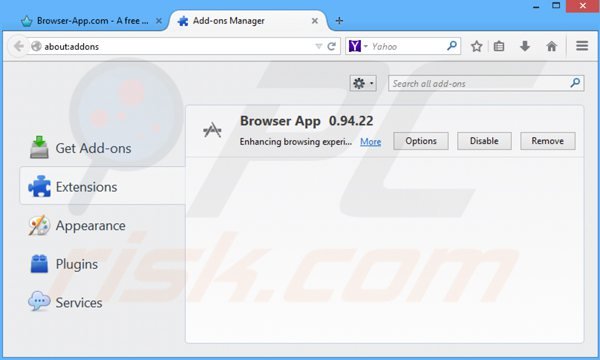Select the Add-ons Manager tab
600x360 pixels.
pos(249,21)
